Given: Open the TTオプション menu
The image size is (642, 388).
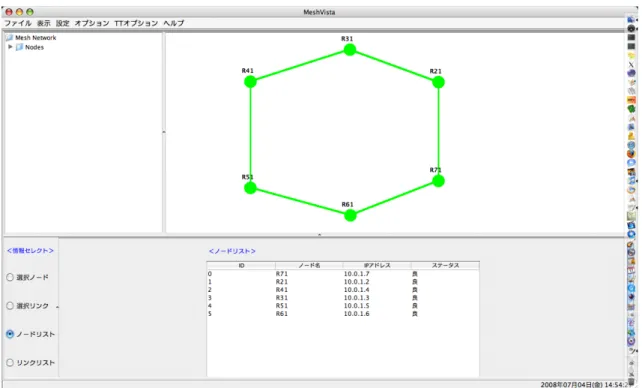Looking at the screenshot, I should 136,23.
